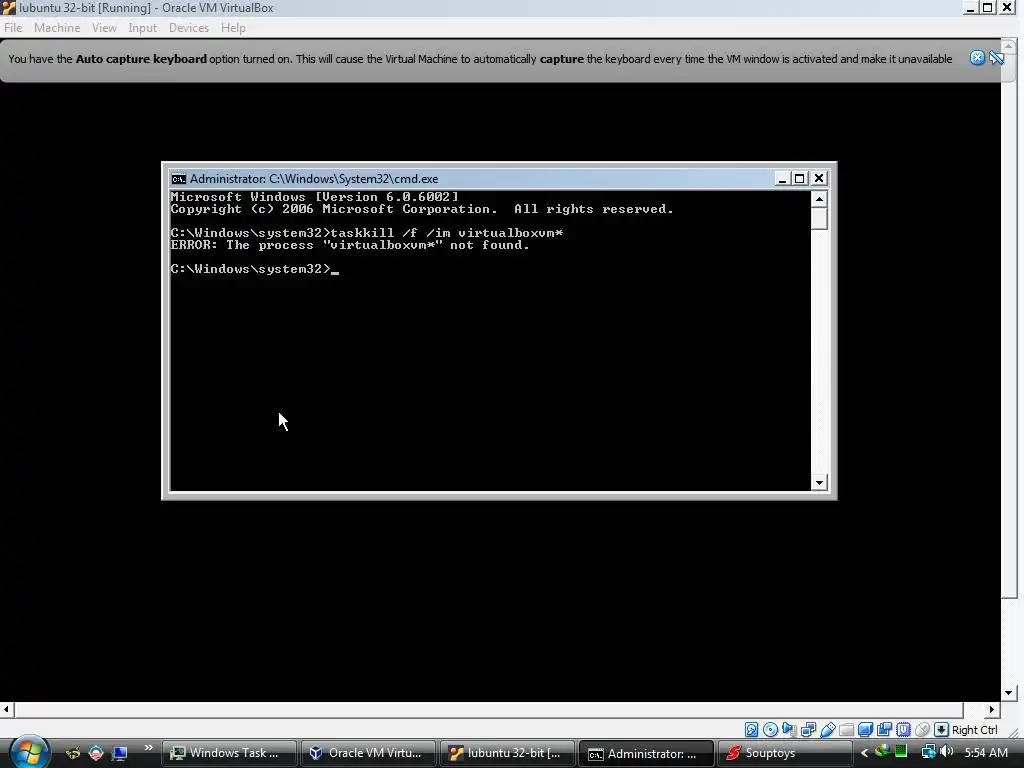
Task: Click the display settings status icon
Action: click(x=865, y=729)
